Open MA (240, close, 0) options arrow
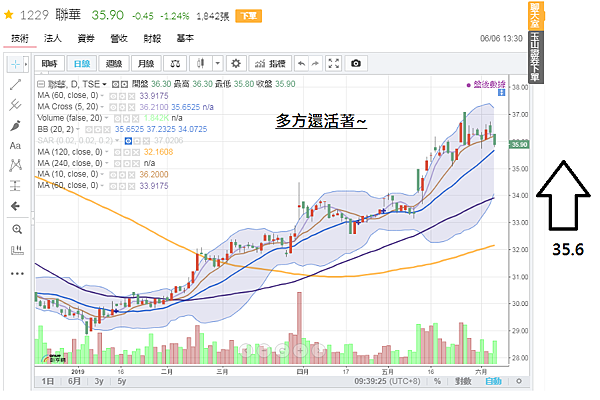The width and height of the screenshot is (600, 400). [x=106, y=163]
